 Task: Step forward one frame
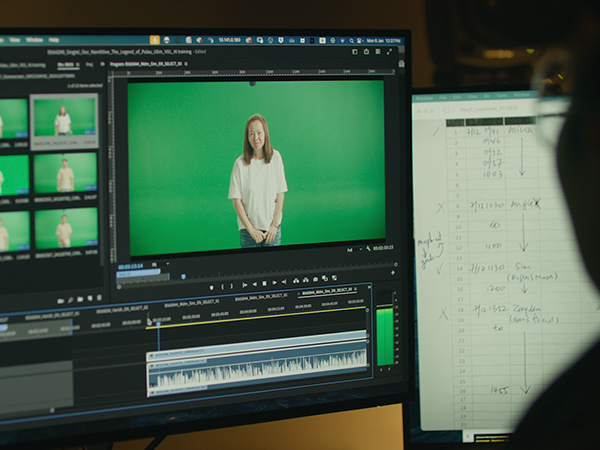click(274, 282)
